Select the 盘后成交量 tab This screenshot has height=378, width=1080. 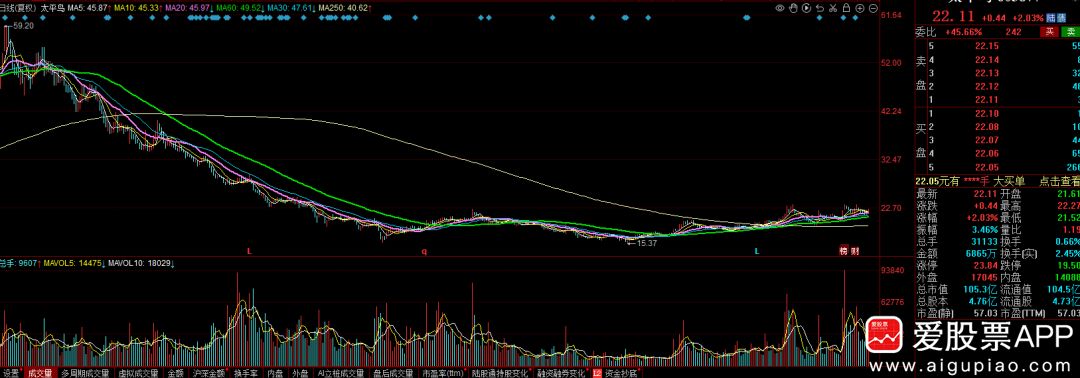[x=392, y=373]
